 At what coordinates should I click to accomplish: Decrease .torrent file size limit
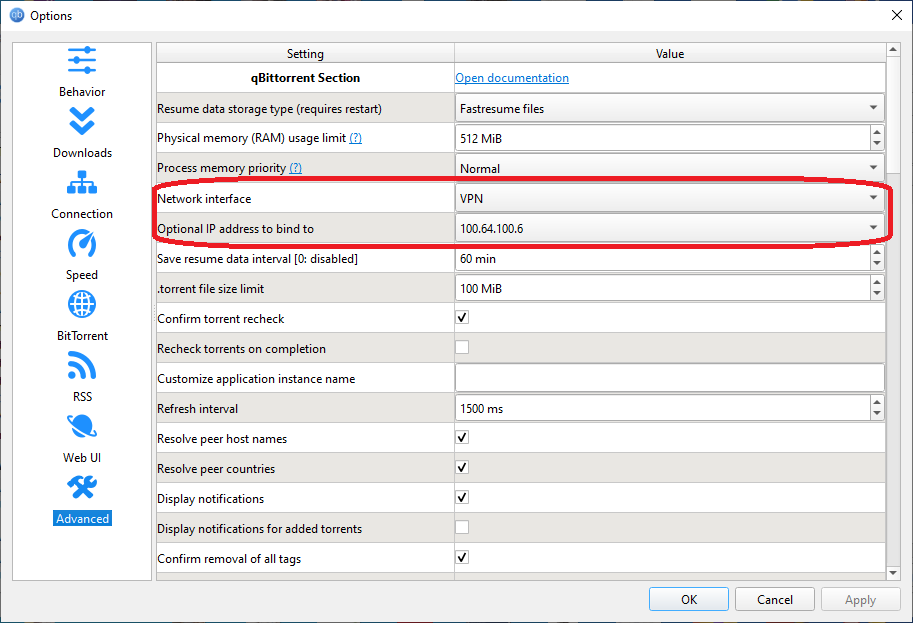click(877, 293)
